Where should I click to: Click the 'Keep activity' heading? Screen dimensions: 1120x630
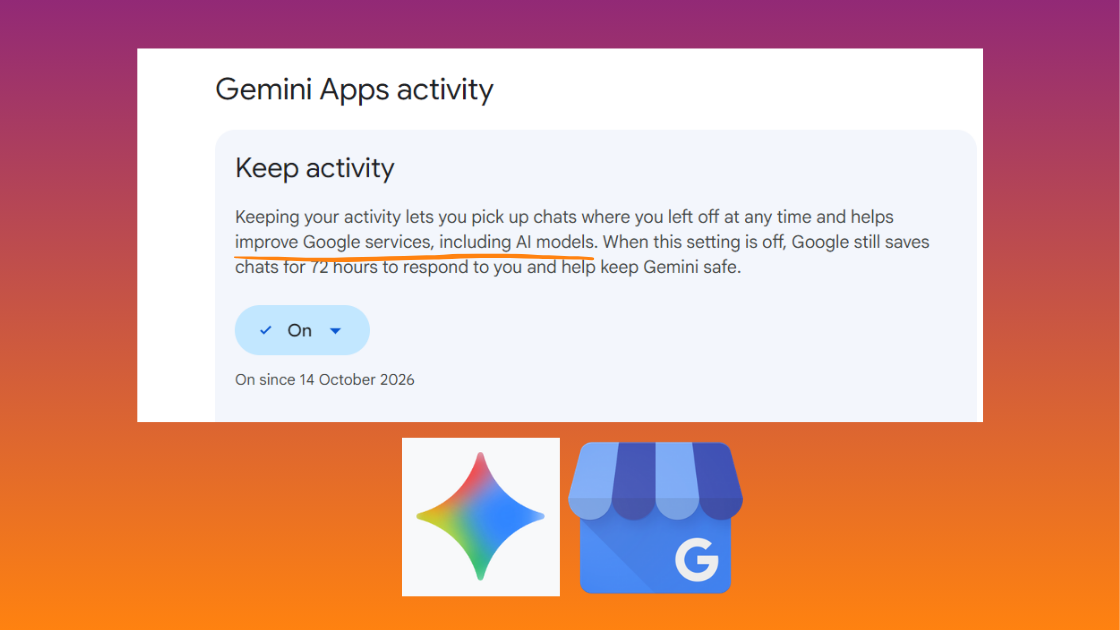[314, 169]
